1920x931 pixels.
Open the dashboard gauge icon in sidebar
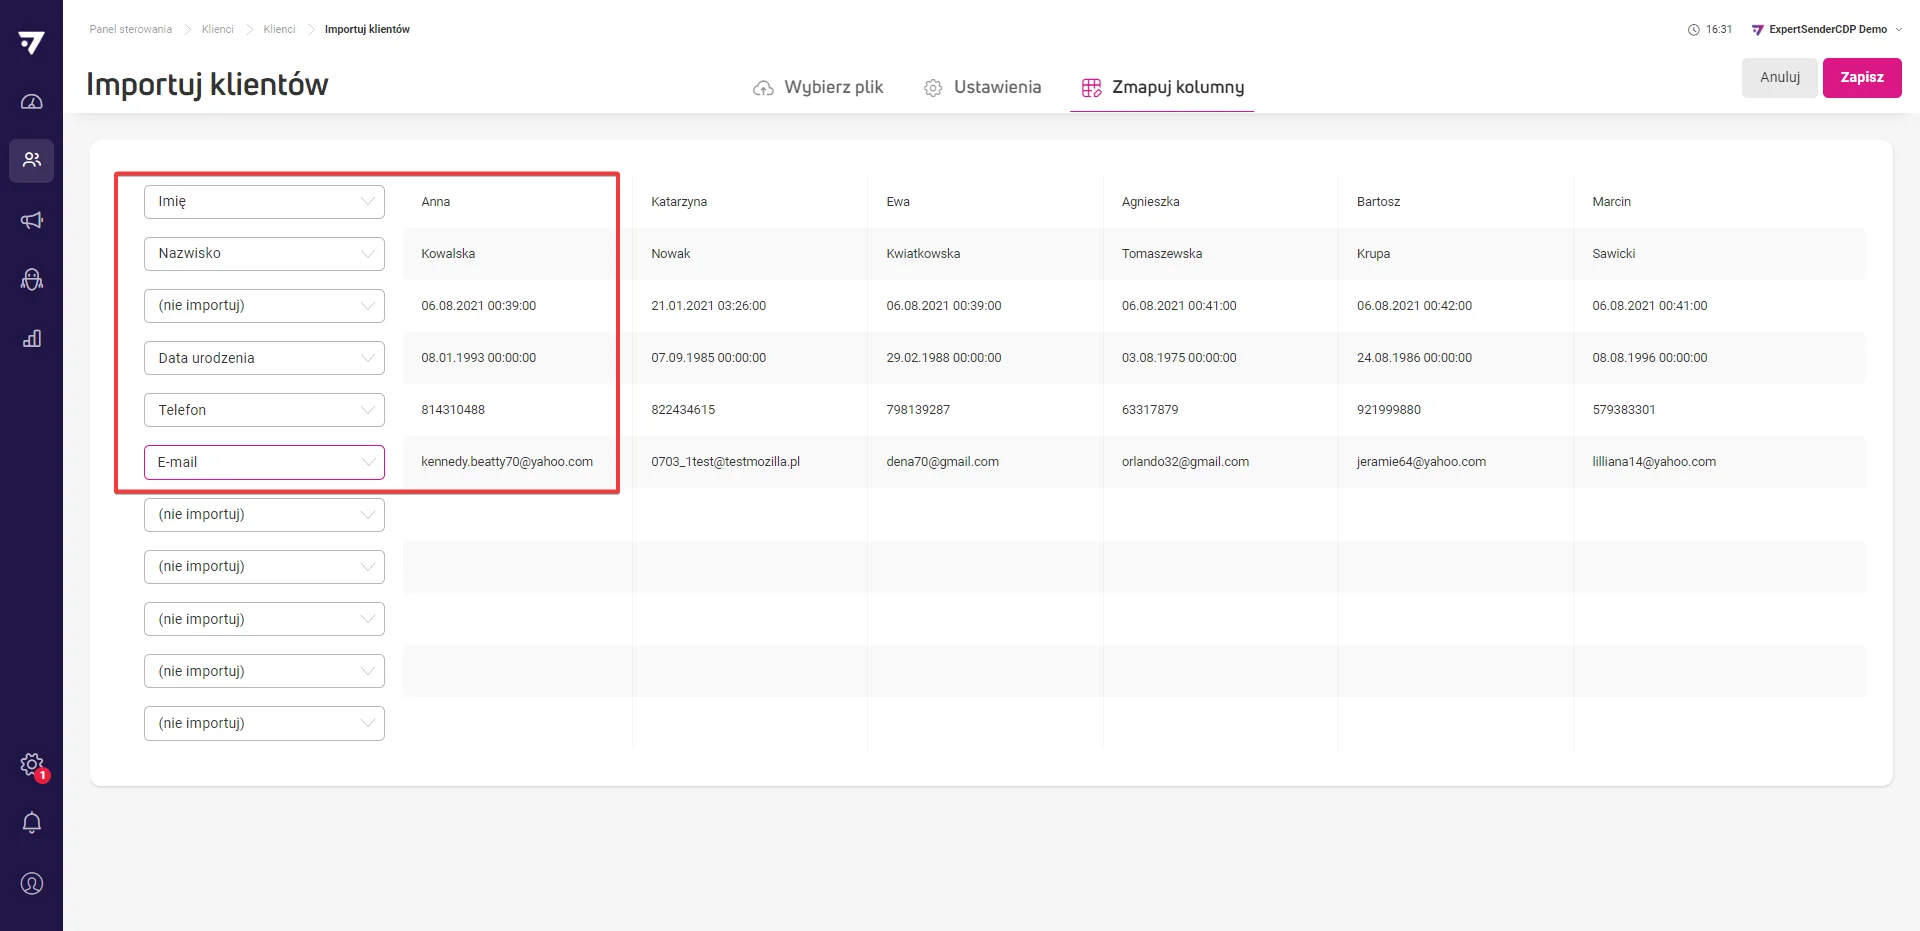pos(32,102)
